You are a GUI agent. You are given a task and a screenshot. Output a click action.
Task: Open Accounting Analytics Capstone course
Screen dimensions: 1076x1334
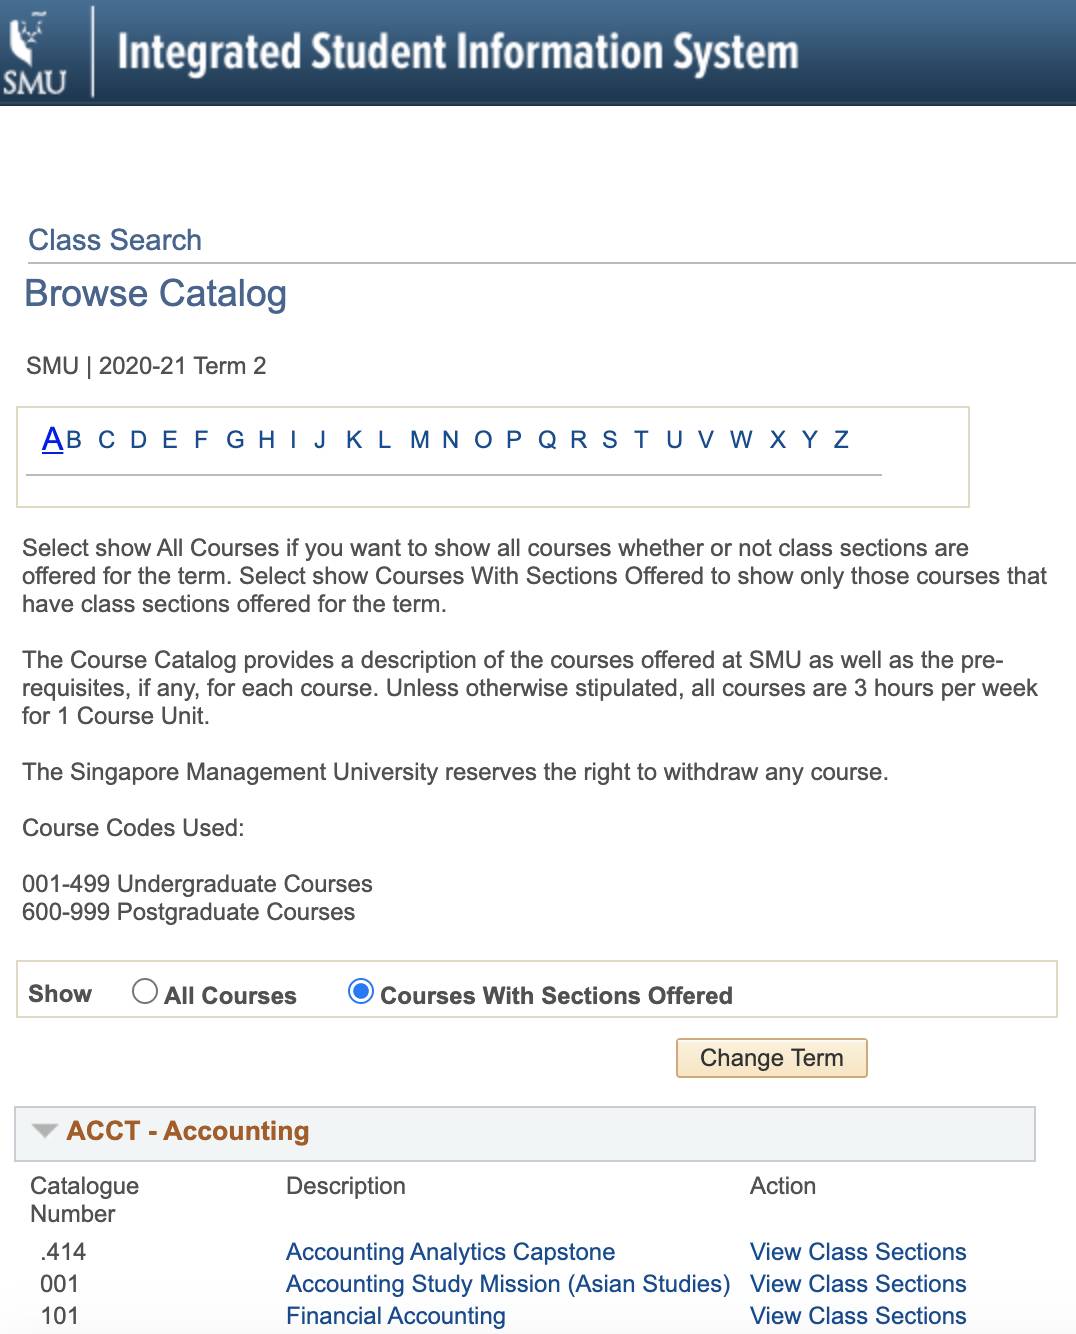coord(450,1252)
